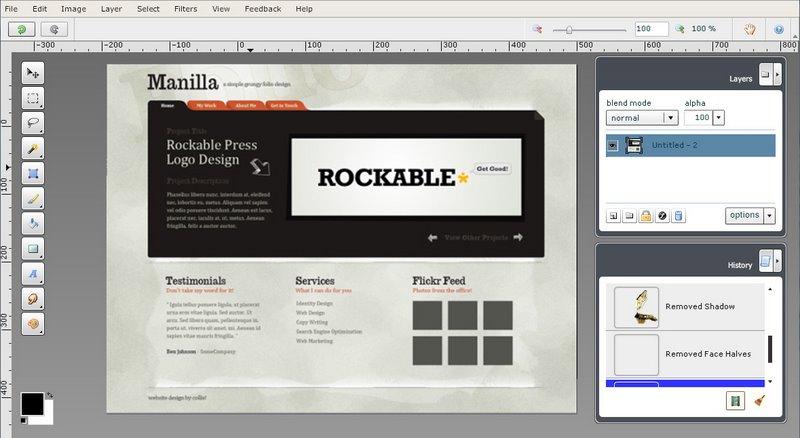This screenshot has height=438, width=800.
Task: Open the help icon in toolbar
Action: click(x=779, y=30)
